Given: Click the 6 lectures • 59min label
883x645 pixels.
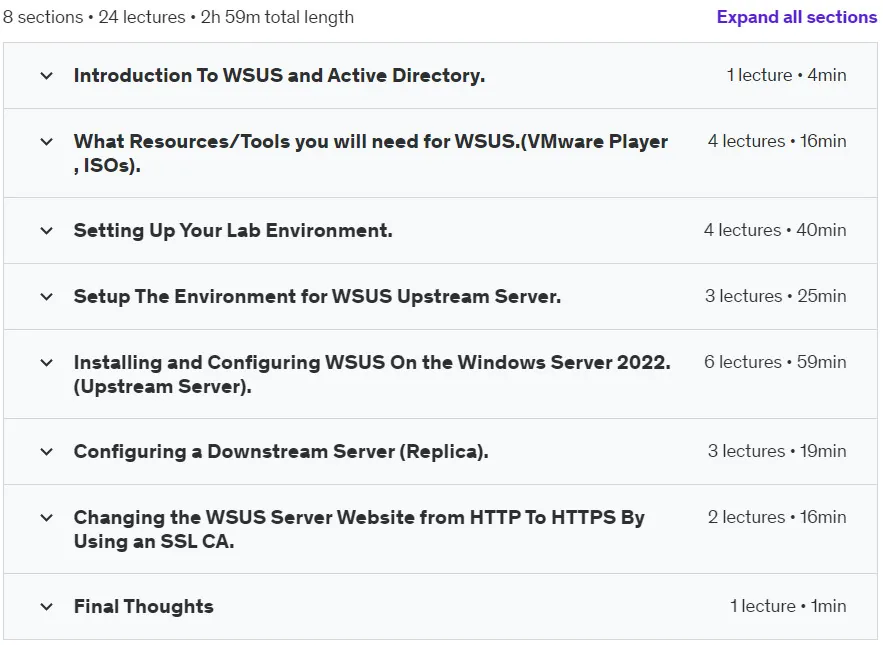Looking at the screenshot, I should click(775, 362).
